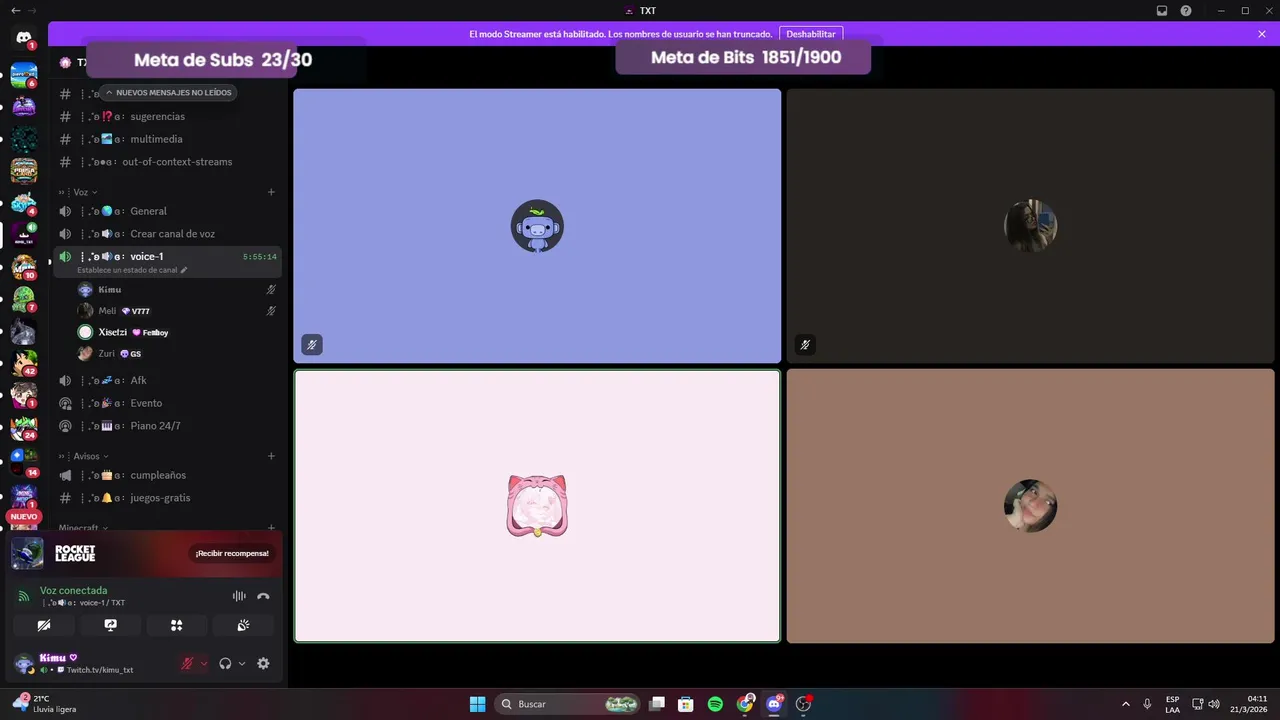
Task: Click Establece un estado de canal
Action: (x=132, y=270)
